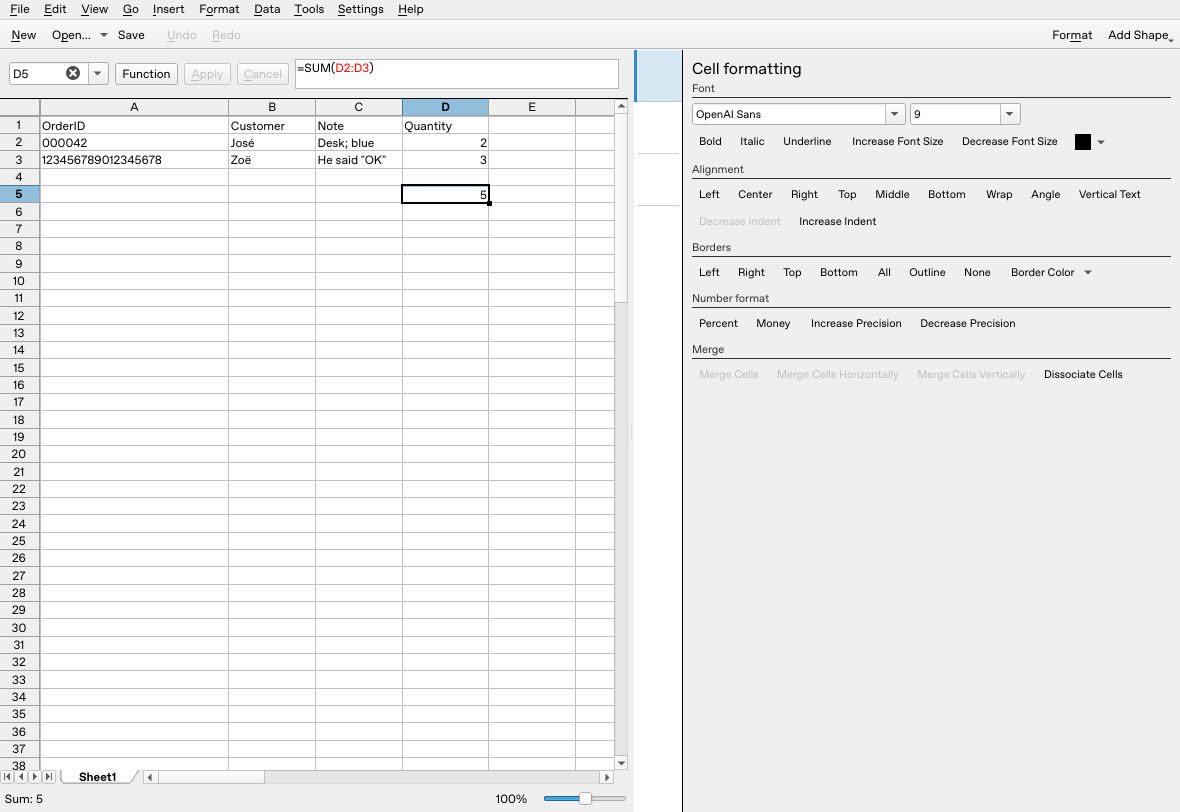The height and width of the screenshot is (812, 1180).
Task: Toggle Percent number format
Action: tap(718, 324)
